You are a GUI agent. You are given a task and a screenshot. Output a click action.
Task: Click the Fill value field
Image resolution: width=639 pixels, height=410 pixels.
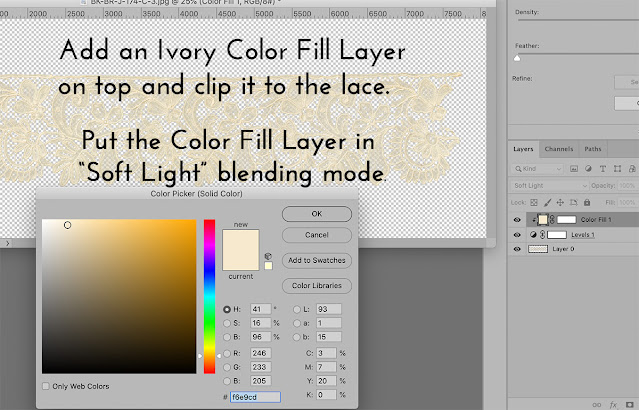coord(627,203)
